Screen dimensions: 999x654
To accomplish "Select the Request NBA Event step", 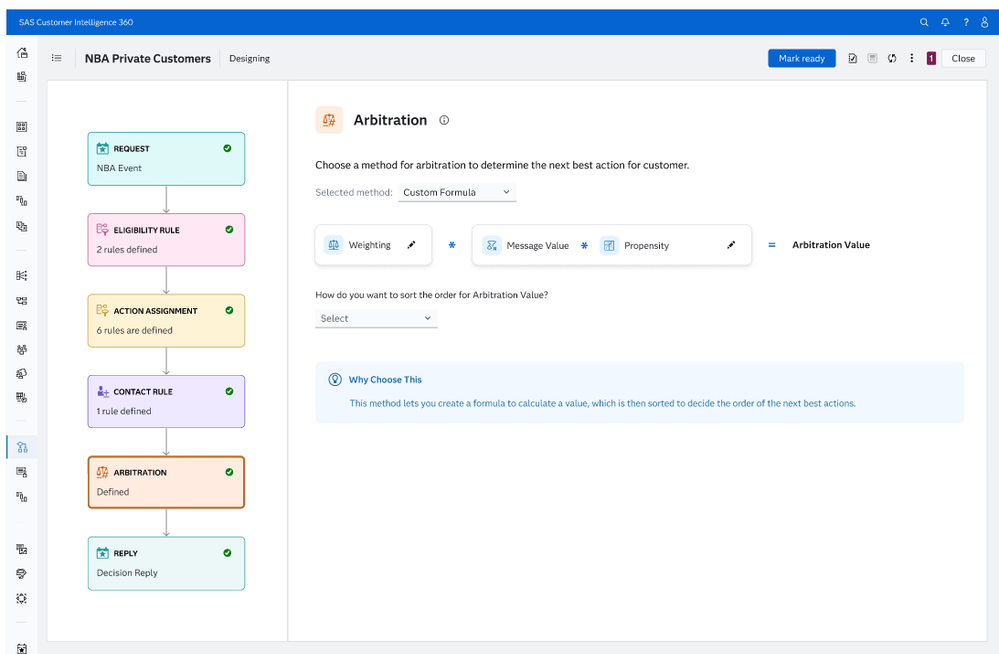I will coord(166,158).
